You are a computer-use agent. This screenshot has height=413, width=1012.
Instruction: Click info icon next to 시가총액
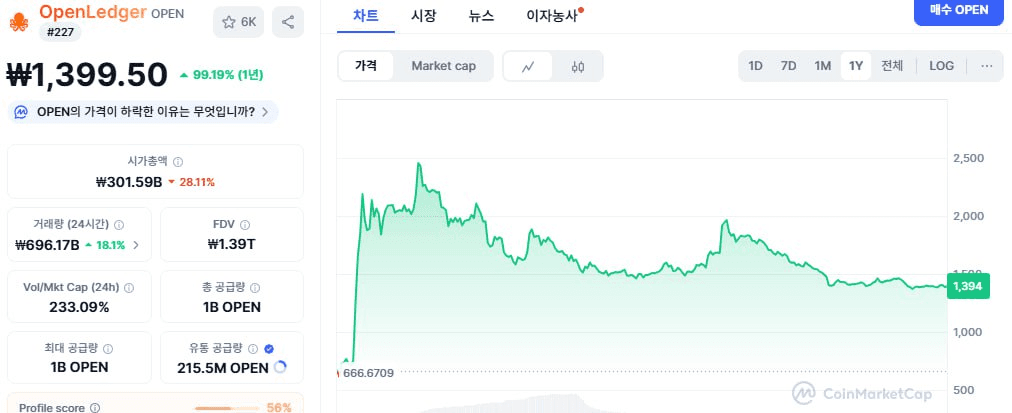[x=178, y=162]
